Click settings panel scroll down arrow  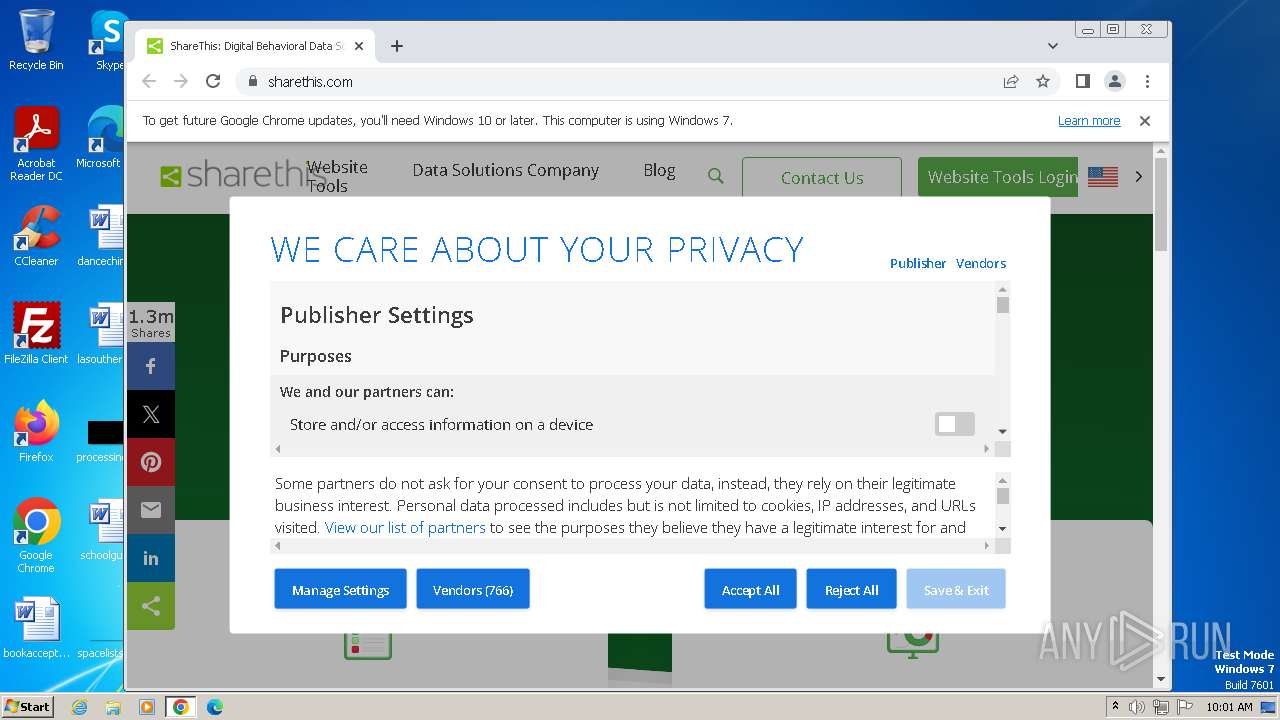point(1003,433)
